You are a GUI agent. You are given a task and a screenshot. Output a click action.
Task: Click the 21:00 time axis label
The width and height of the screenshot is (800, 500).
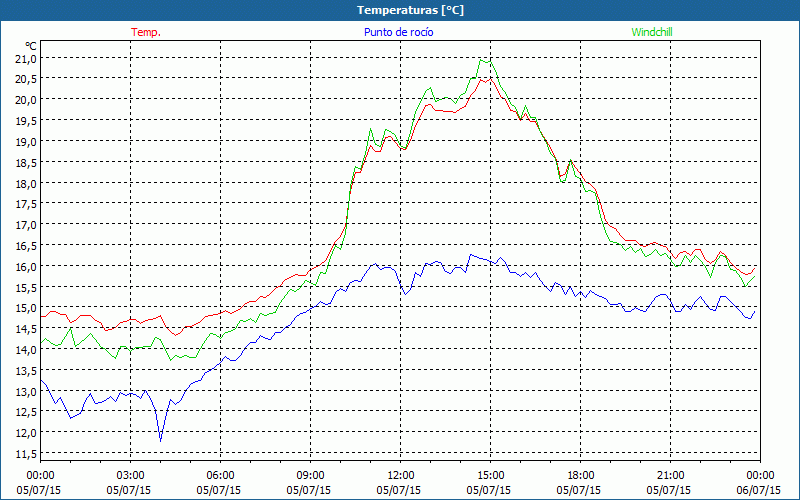click(x=670, y=476)
